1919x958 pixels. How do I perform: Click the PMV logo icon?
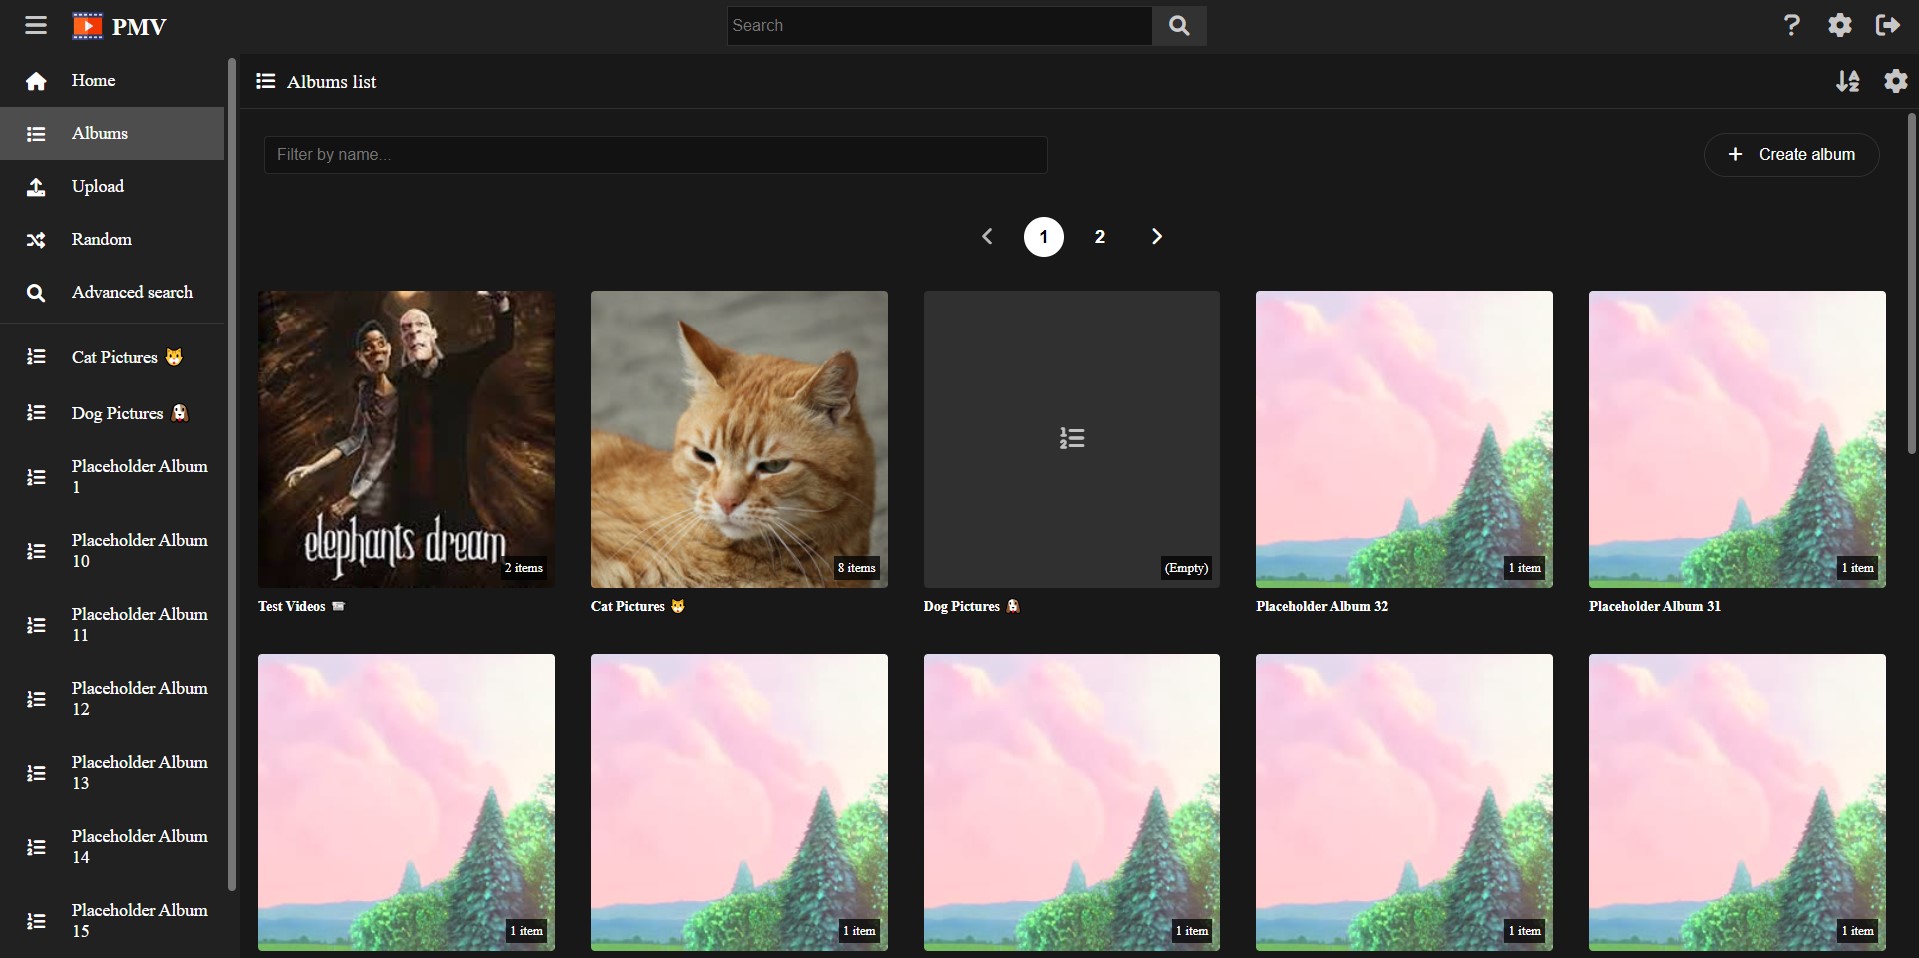pyautogui.click(x=88, y=26)
